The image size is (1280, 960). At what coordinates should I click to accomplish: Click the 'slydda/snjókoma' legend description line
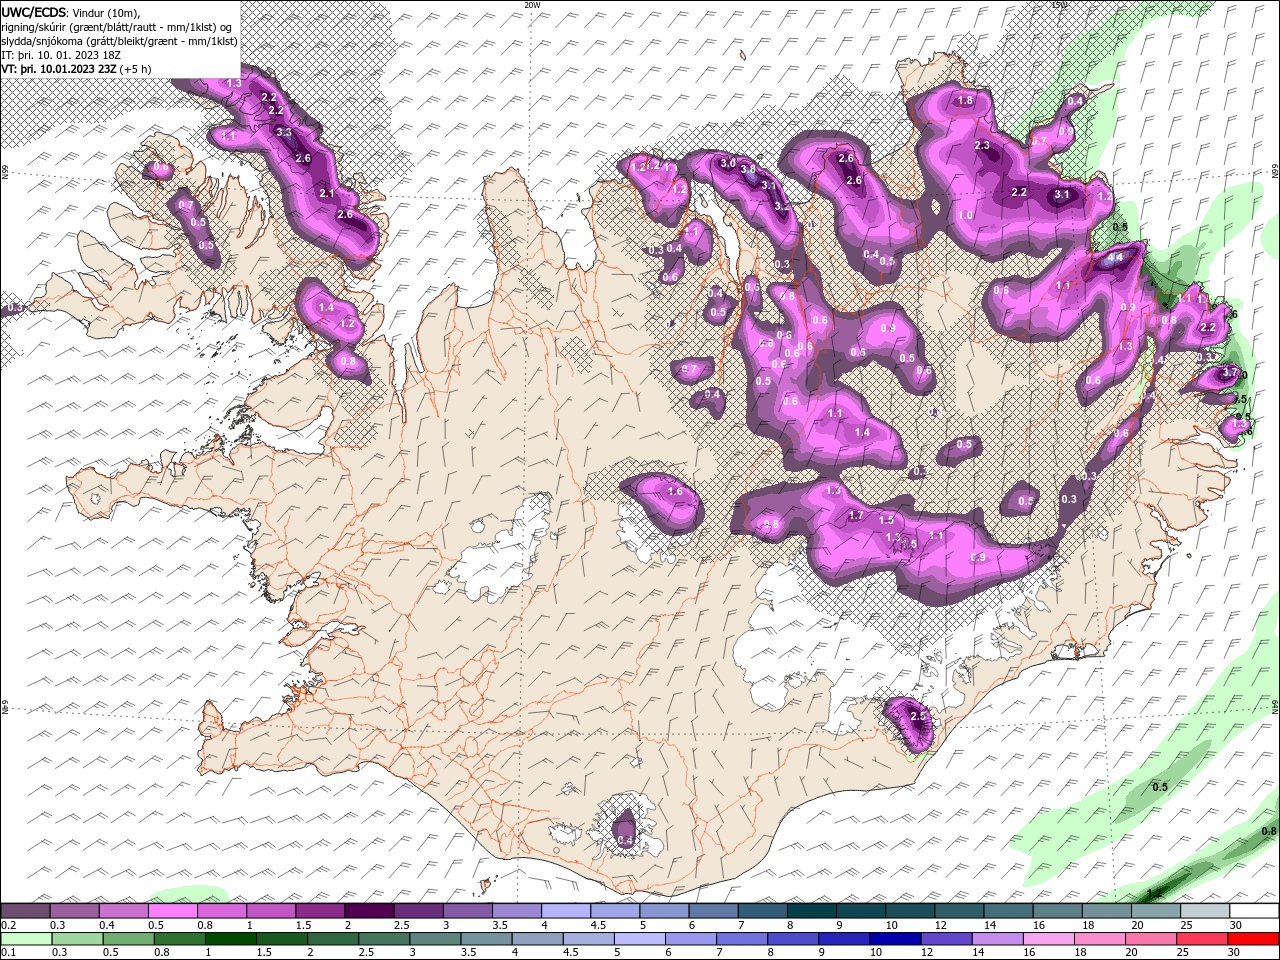pyautogui.click(x=119, y=41)
